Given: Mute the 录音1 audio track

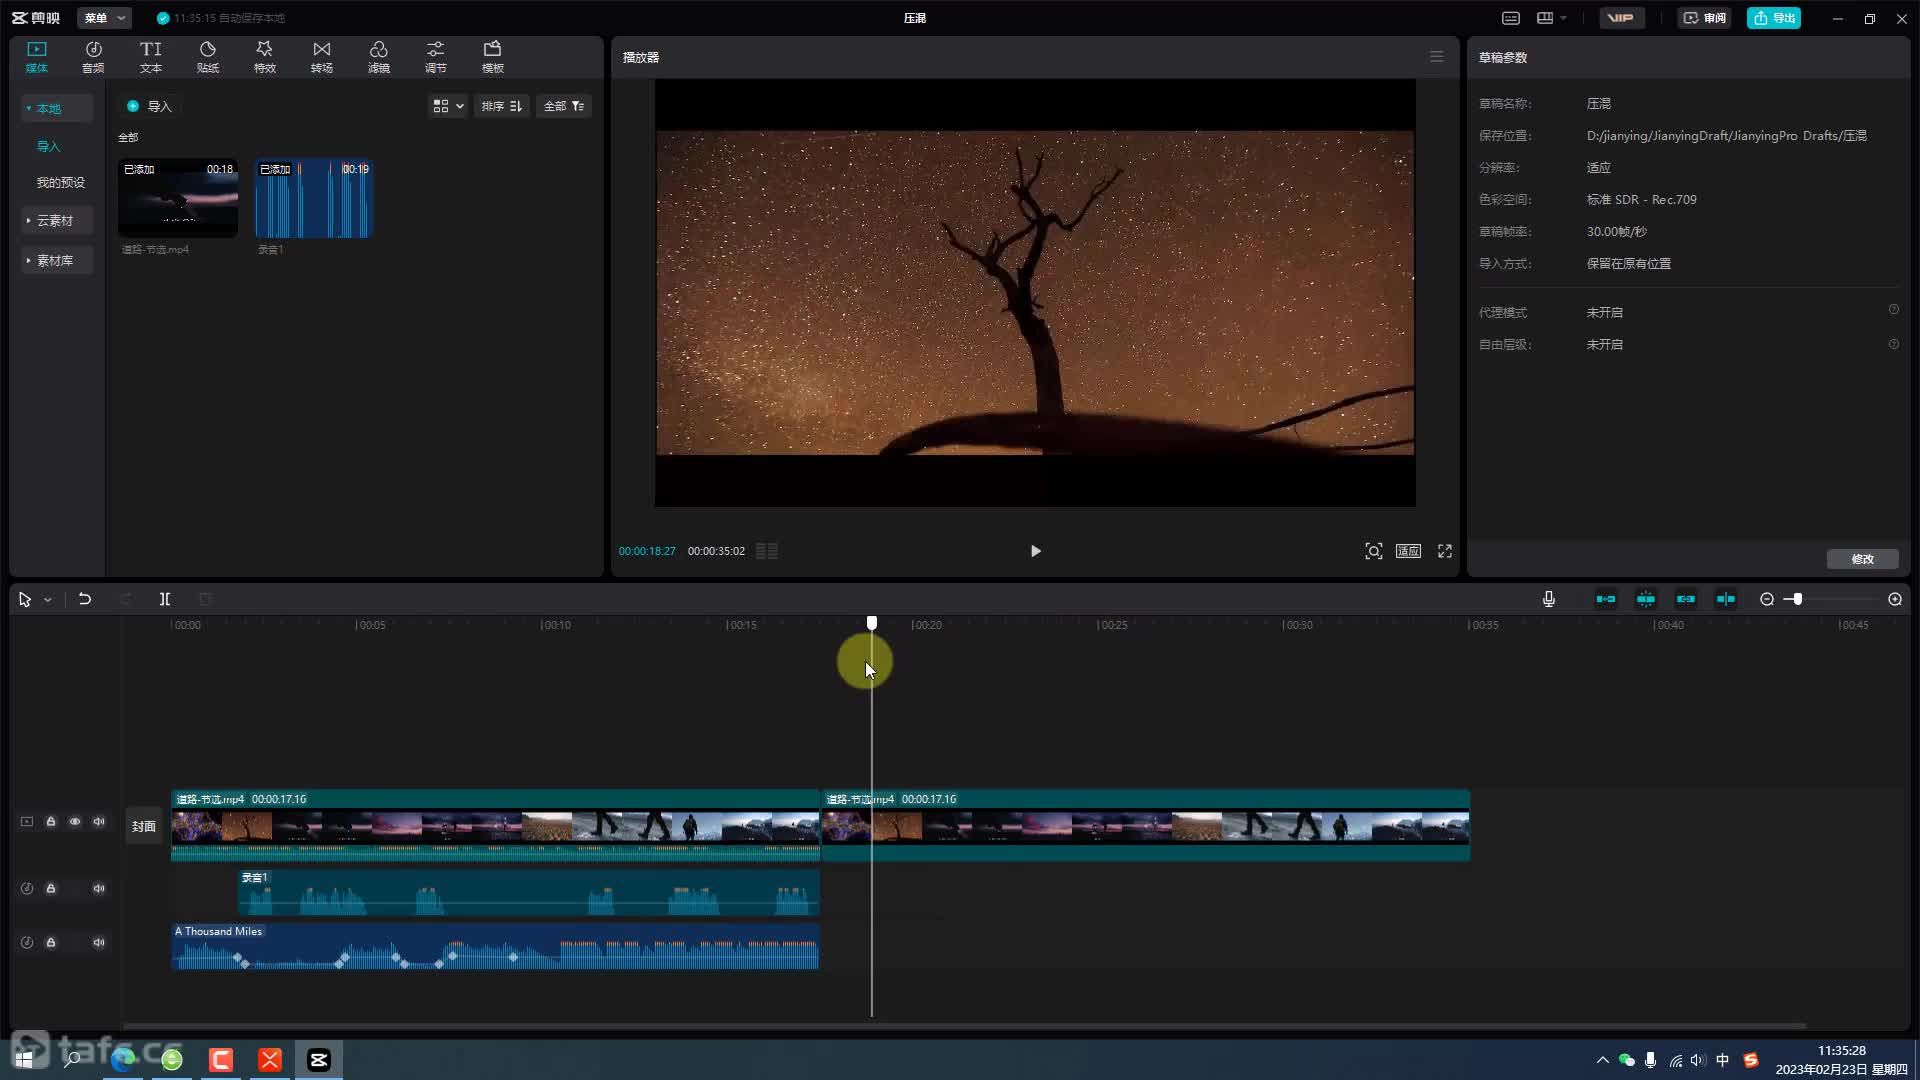Looking at the screenshot, I should 99,888.
